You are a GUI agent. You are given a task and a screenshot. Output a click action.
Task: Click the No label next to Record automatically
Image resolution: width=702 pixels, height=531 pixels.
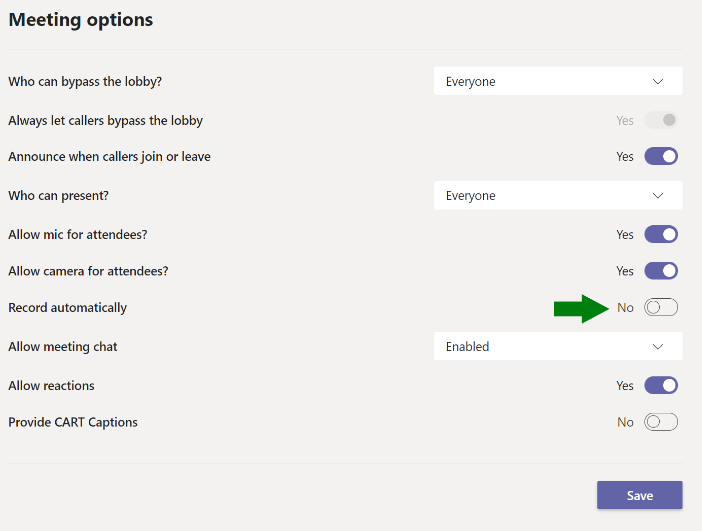pyautogui.click(x=625, y=308)
